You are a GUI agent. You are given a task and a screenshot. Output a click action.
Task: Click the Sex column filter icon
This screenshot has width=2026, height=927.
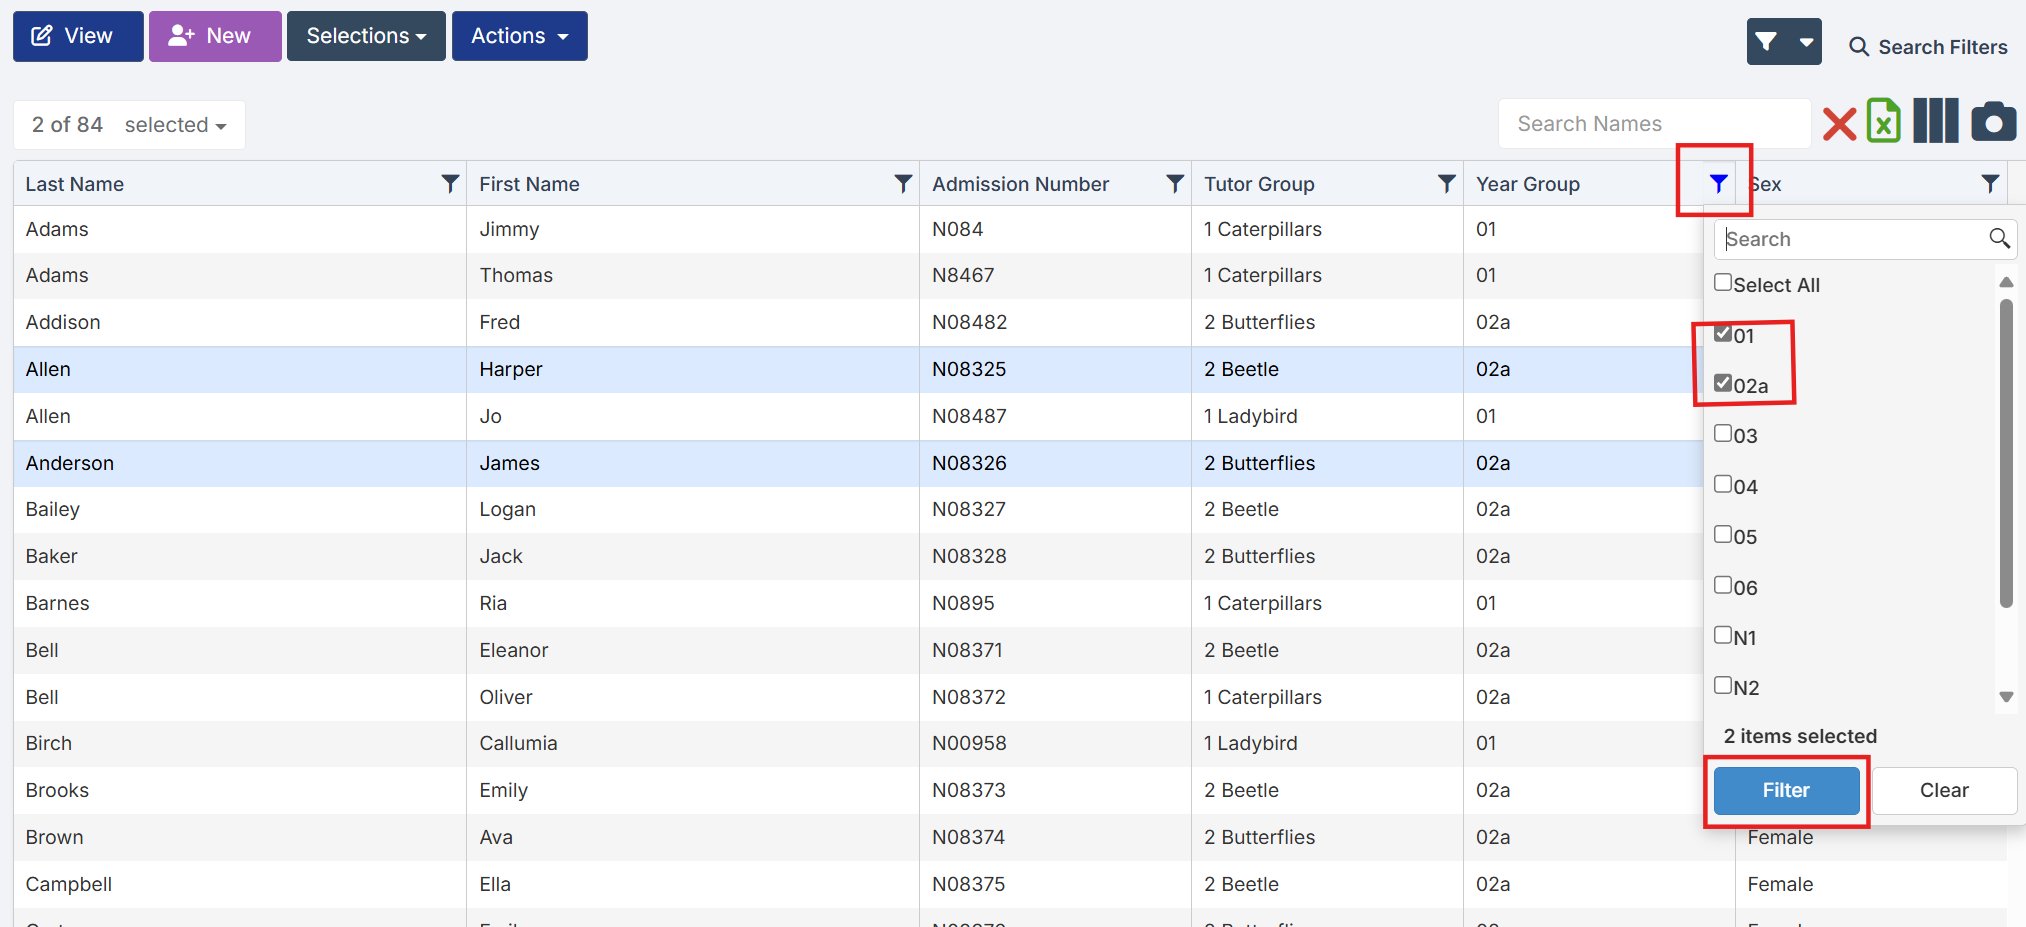point(1990,184)
